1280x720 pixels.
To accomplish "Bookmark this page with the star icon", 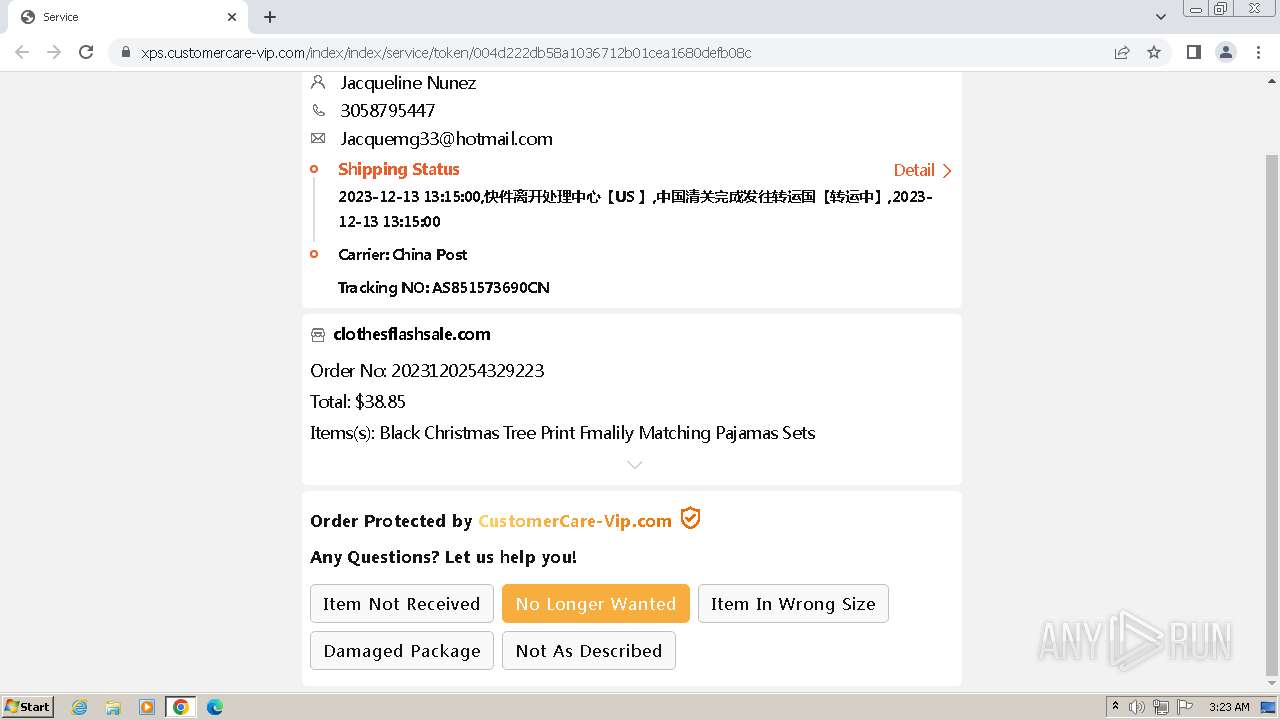I will click(x=1154, y=52).
